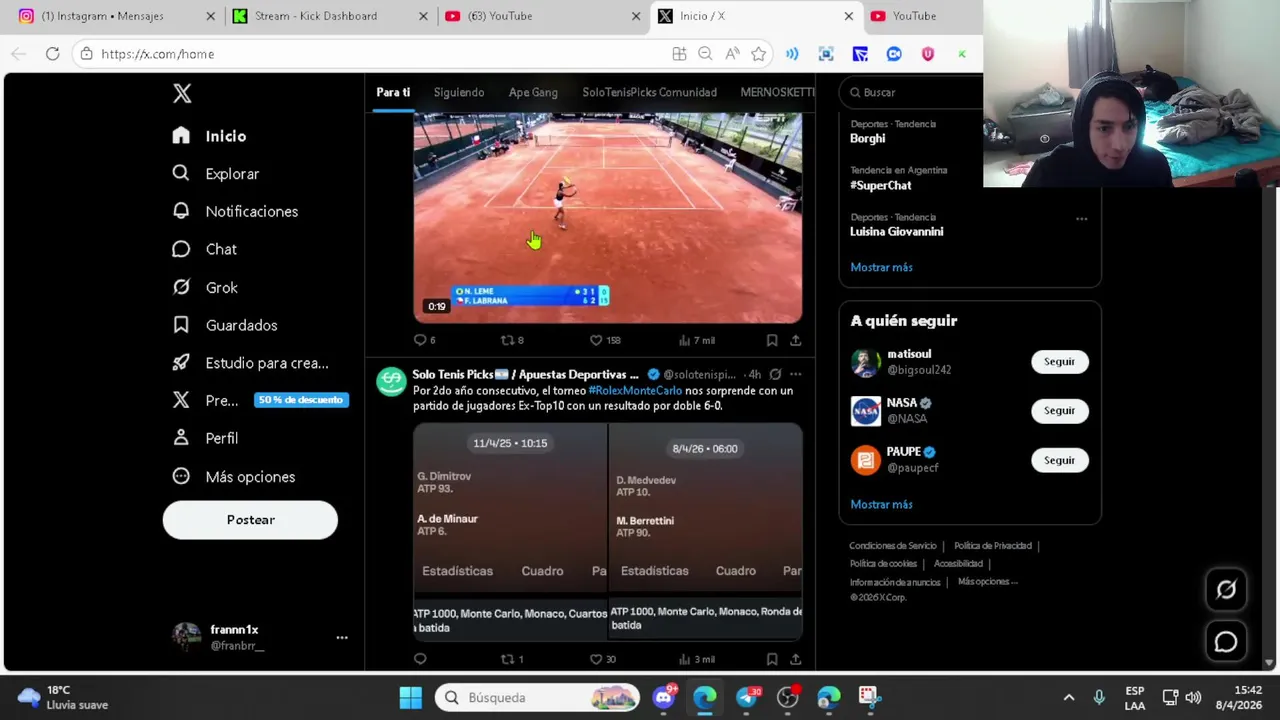Switch to SoloTenisPicks Comunidad tab
1280x720 pixels.
point(649,92)
